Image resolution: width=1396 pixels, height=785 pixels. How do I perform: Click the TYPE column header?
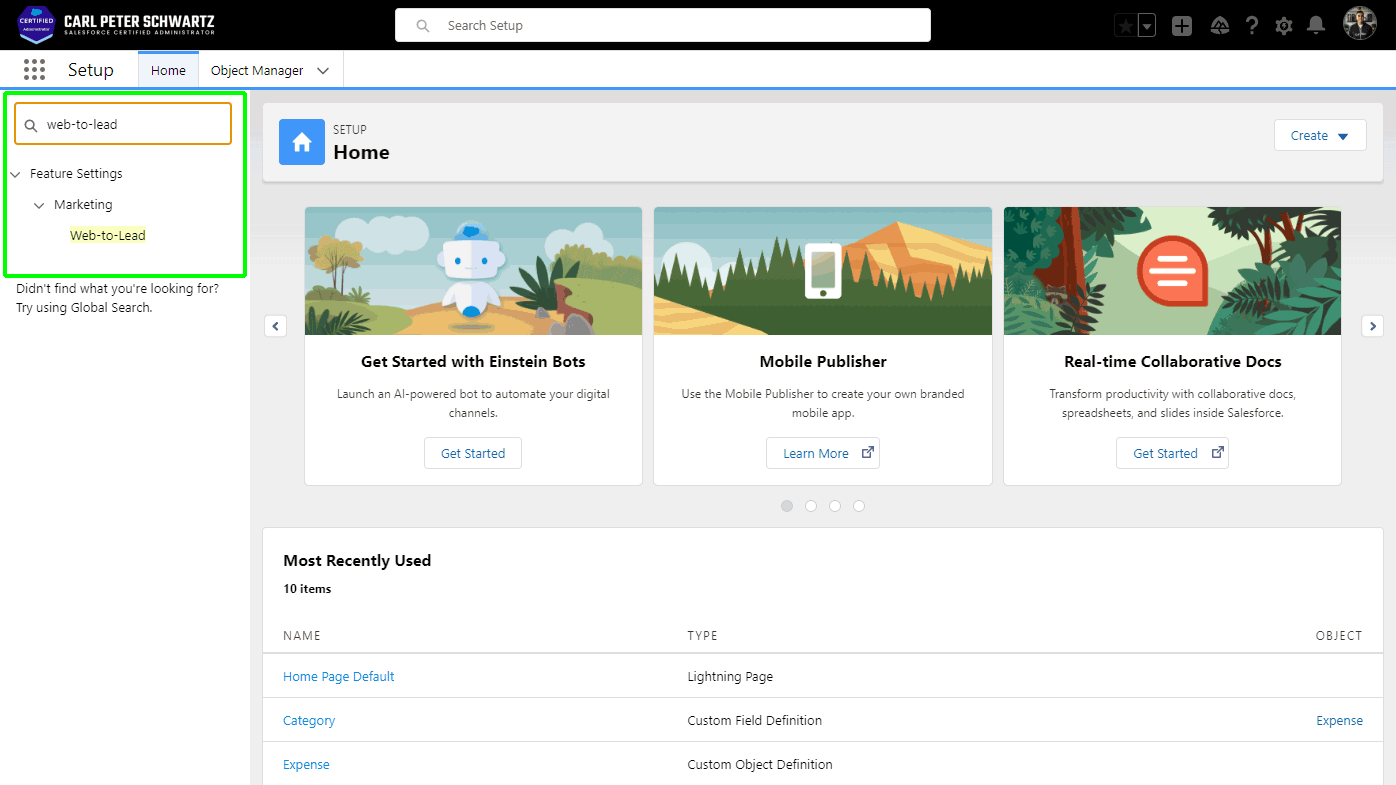pyautogui.click(x=703, y=636)
